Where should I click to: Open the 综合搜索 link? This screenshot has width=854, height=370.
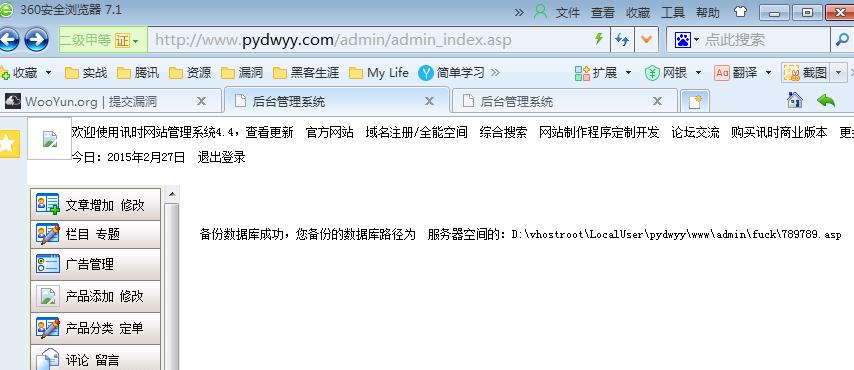[503, 132]
